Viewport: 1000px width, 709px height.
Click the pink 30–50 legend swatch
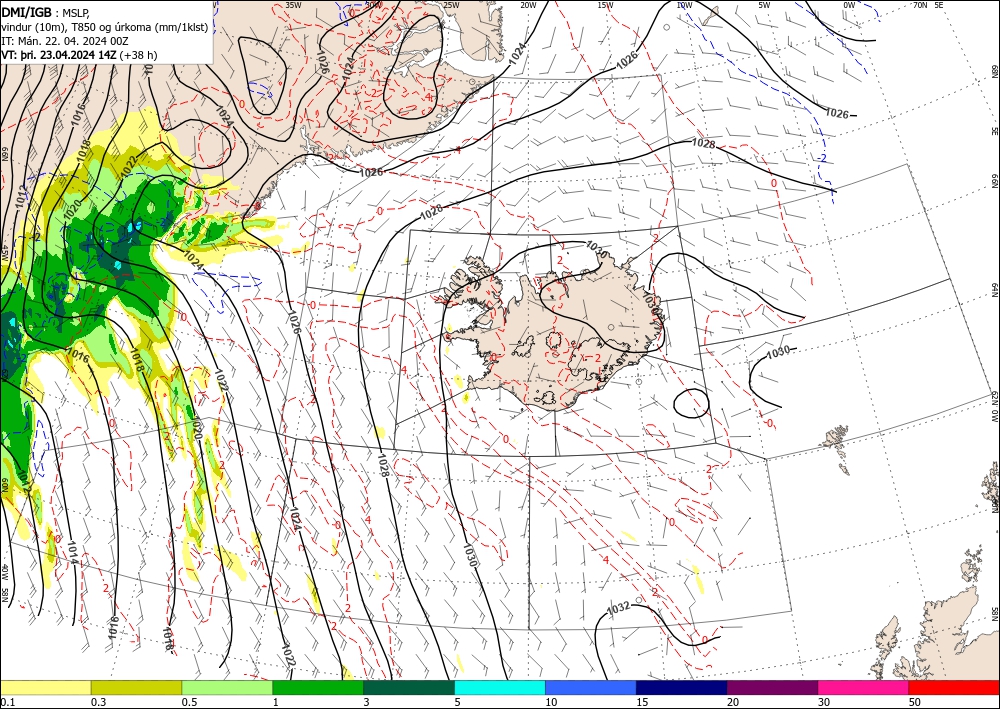864,687
